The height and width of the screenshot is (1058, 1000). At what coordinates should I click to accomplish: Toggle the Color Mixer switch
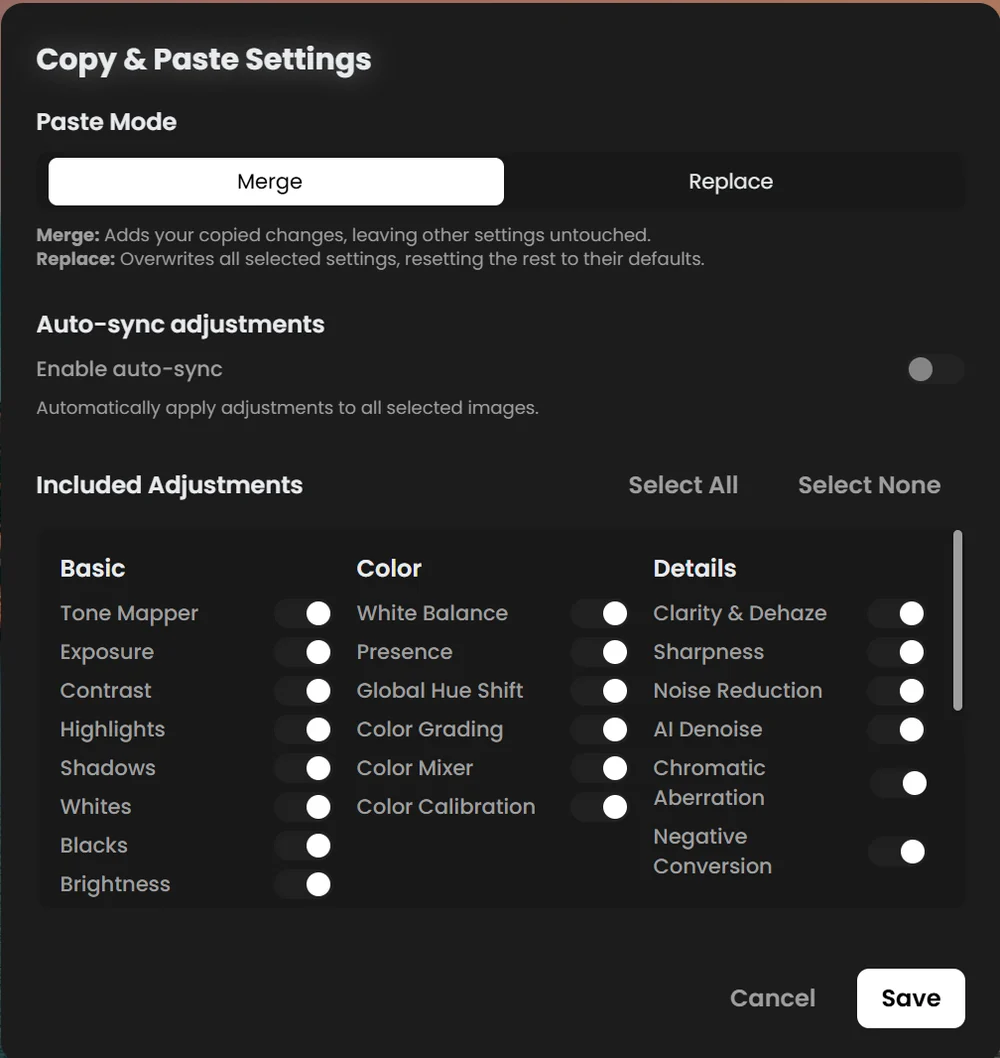pyautogui.click(x=600, y=768)
